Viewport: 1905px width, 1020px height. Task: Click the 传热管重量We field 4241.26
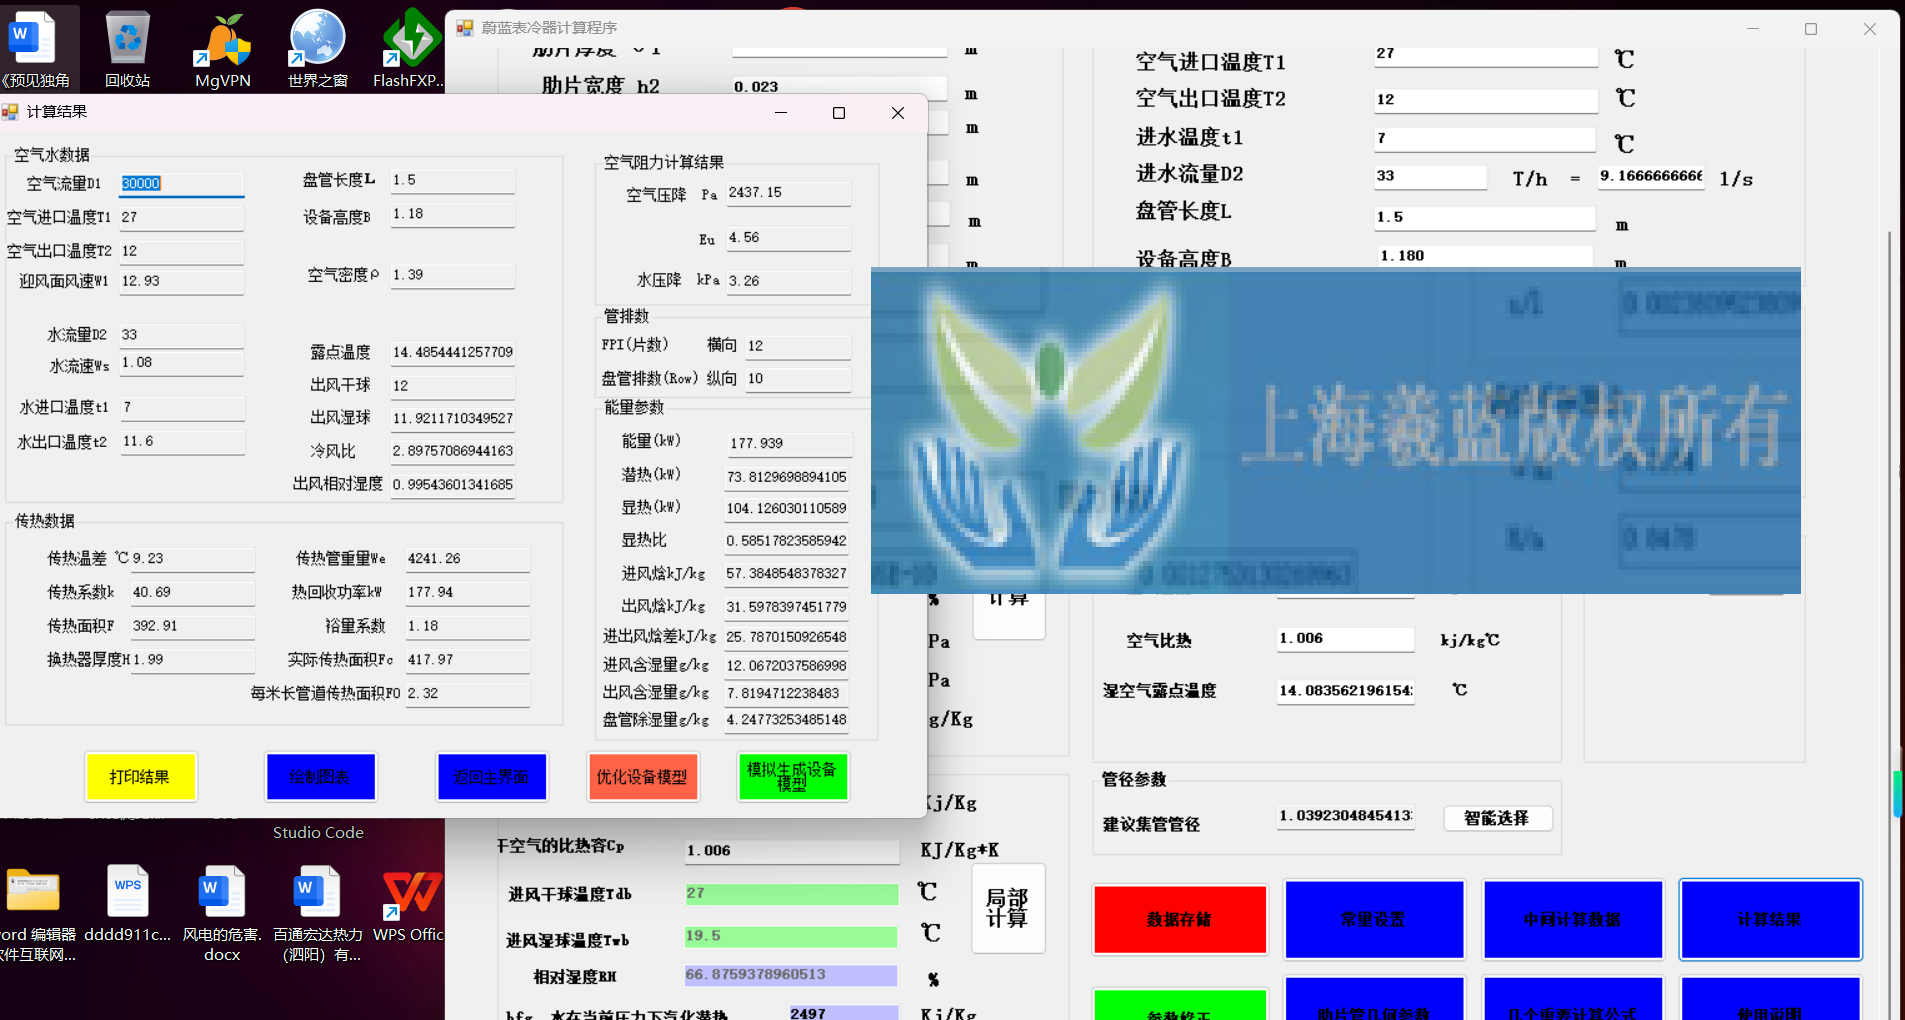pyautogui.click(x=467, y=559)
